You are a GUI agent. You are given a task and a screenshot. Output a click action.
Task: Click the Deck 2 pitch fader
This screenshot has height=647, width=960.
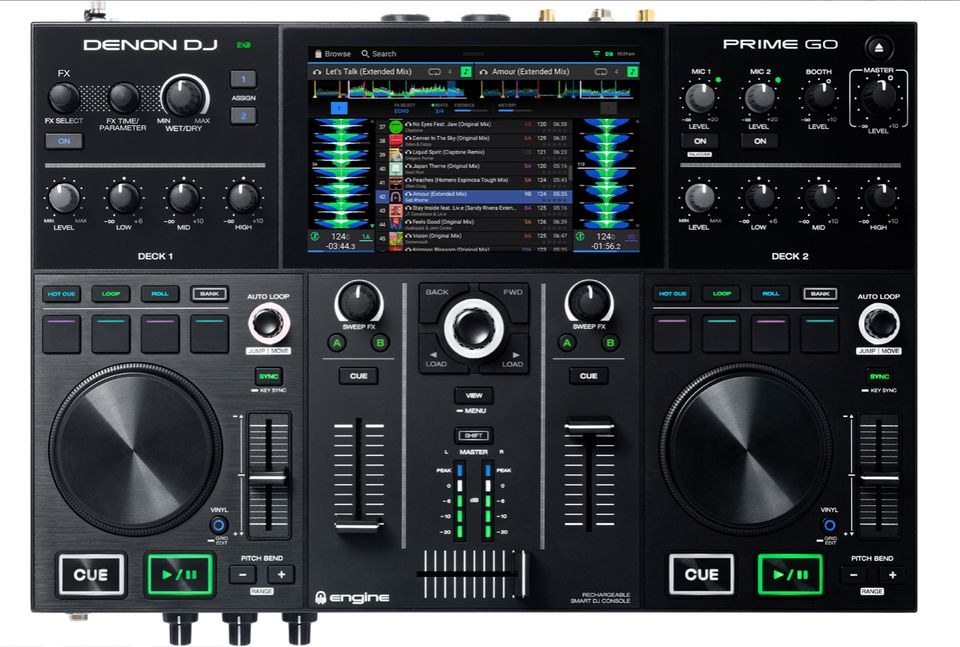coord(879,478)
